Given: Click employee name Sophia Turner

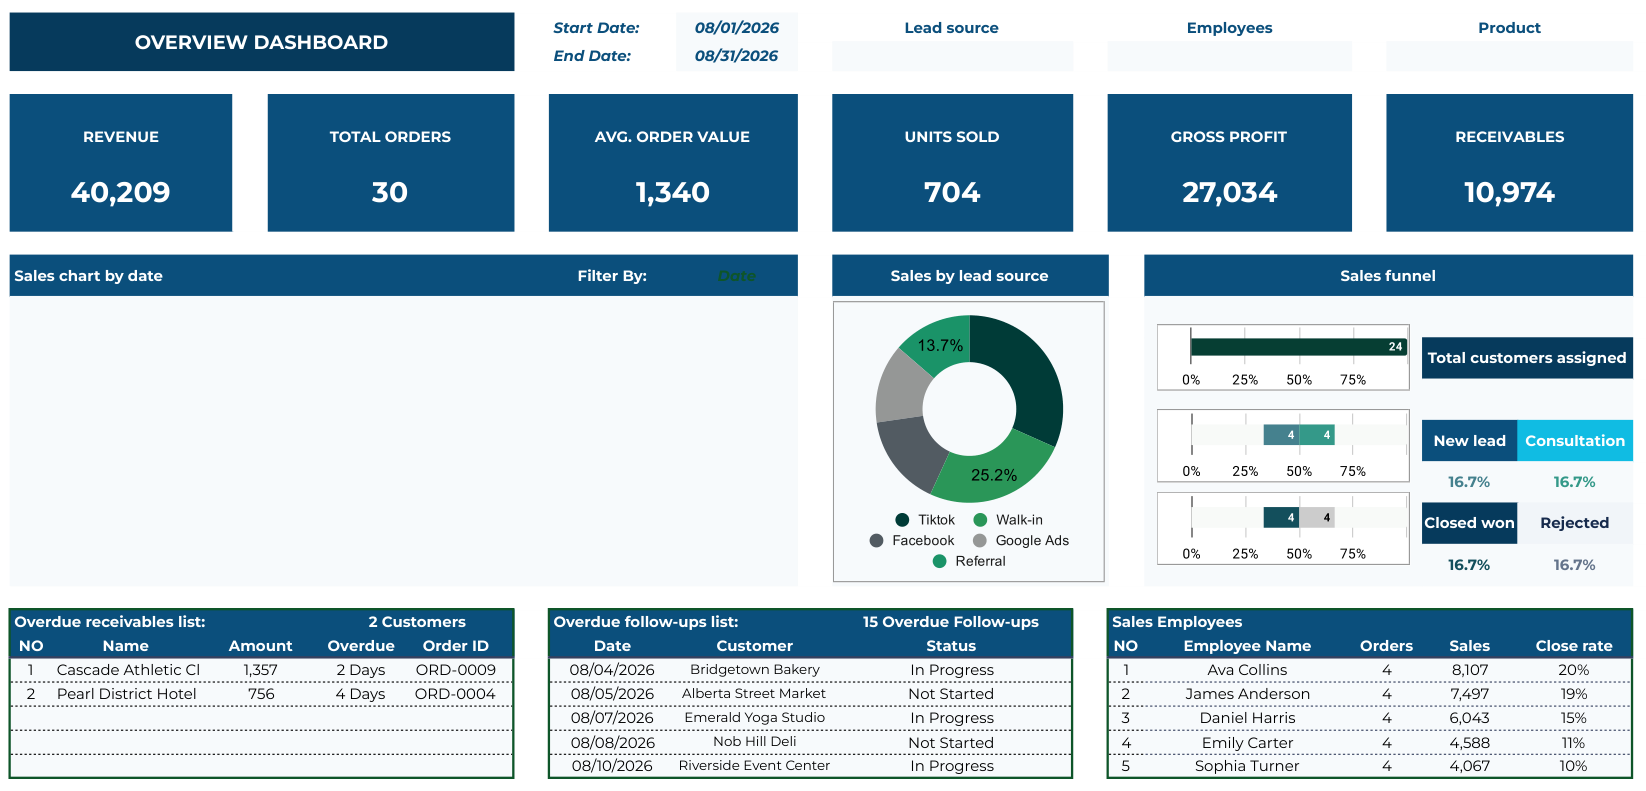Looking at the screenshot, I should (1247, 766).
